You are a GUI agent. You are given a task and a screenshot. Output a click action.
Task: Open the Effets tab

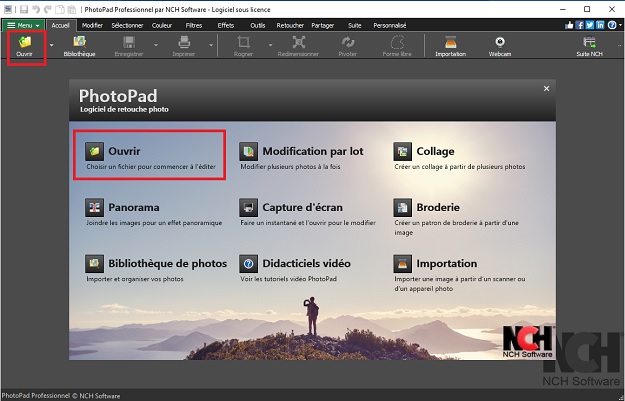pos(226,25)
